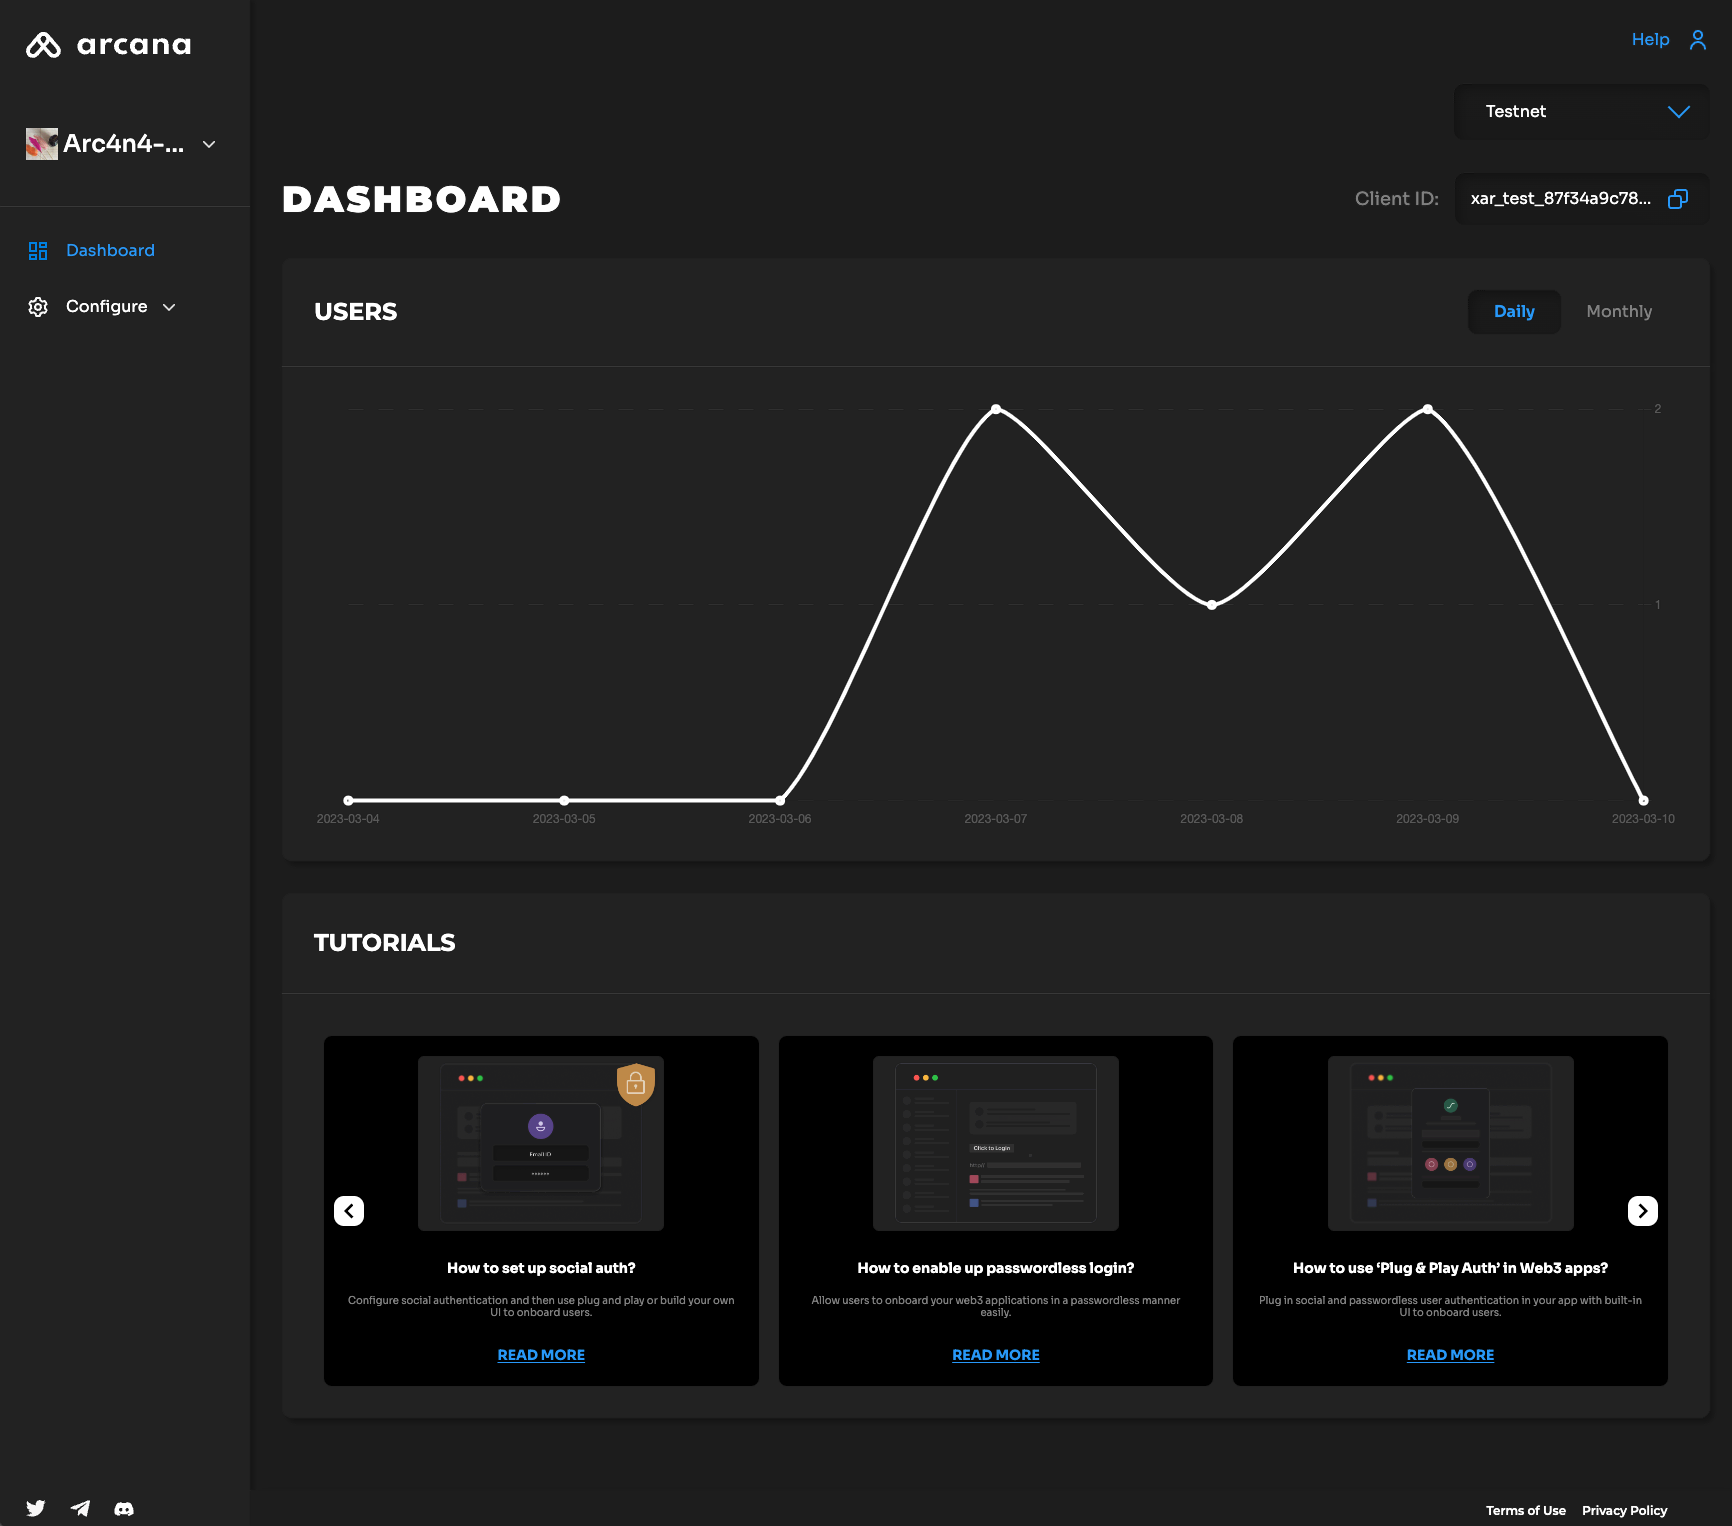This screenshot has width=1732, height=1526.
Task: Click the 'How to enable up passwordless login?' title
Action: tap(996, 1268)
